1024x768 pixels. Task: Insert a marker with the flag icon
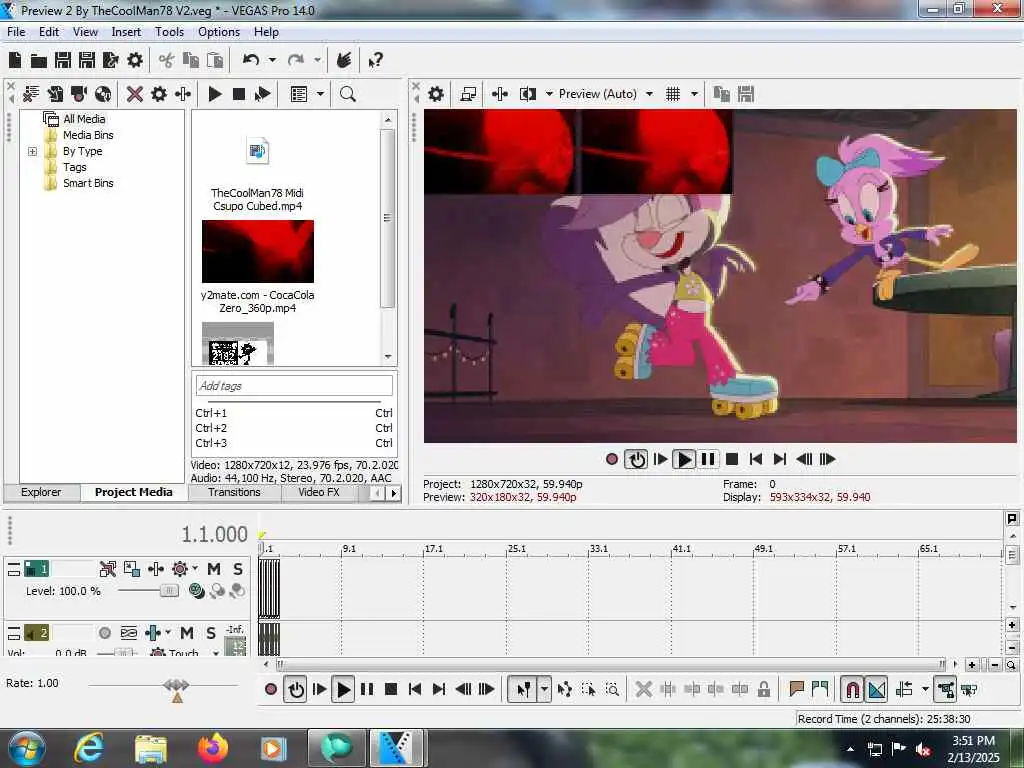pyautogui.click(x=796, y=689)
